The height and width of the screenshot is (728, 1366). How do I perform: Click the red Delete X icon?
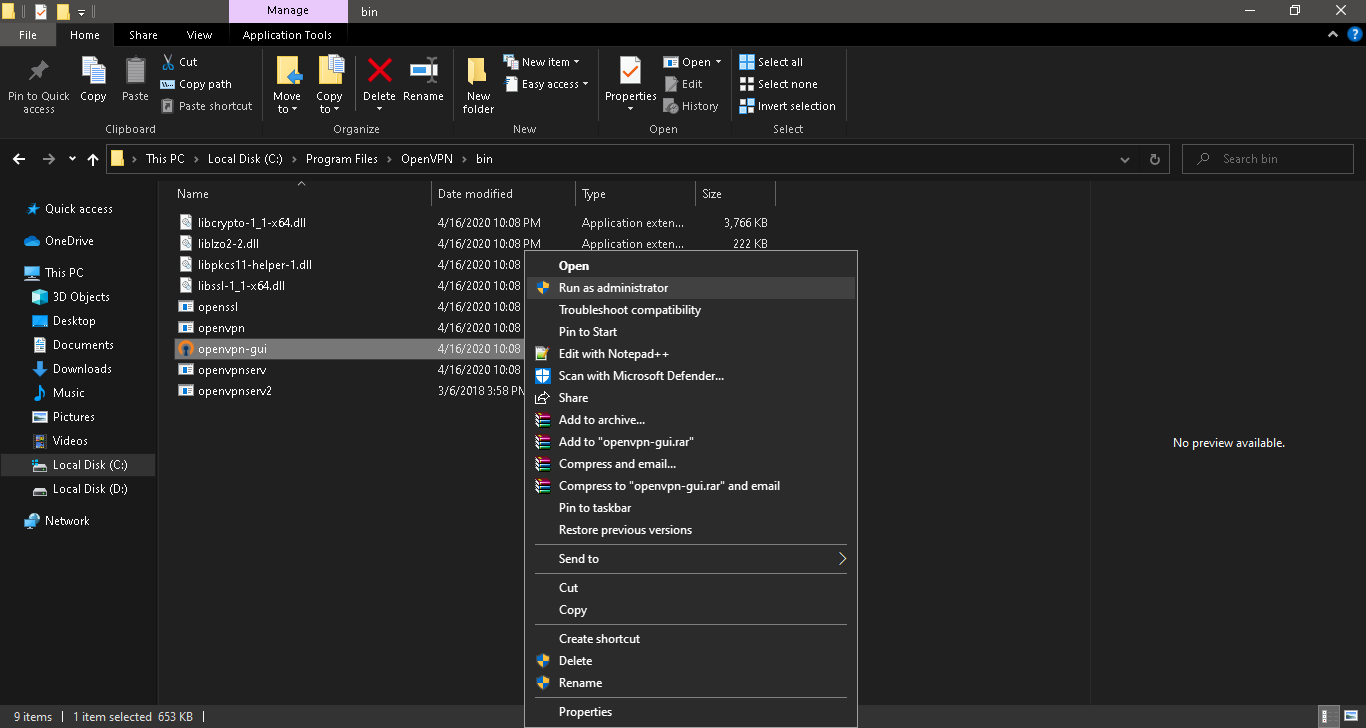[x=379, y=70]
